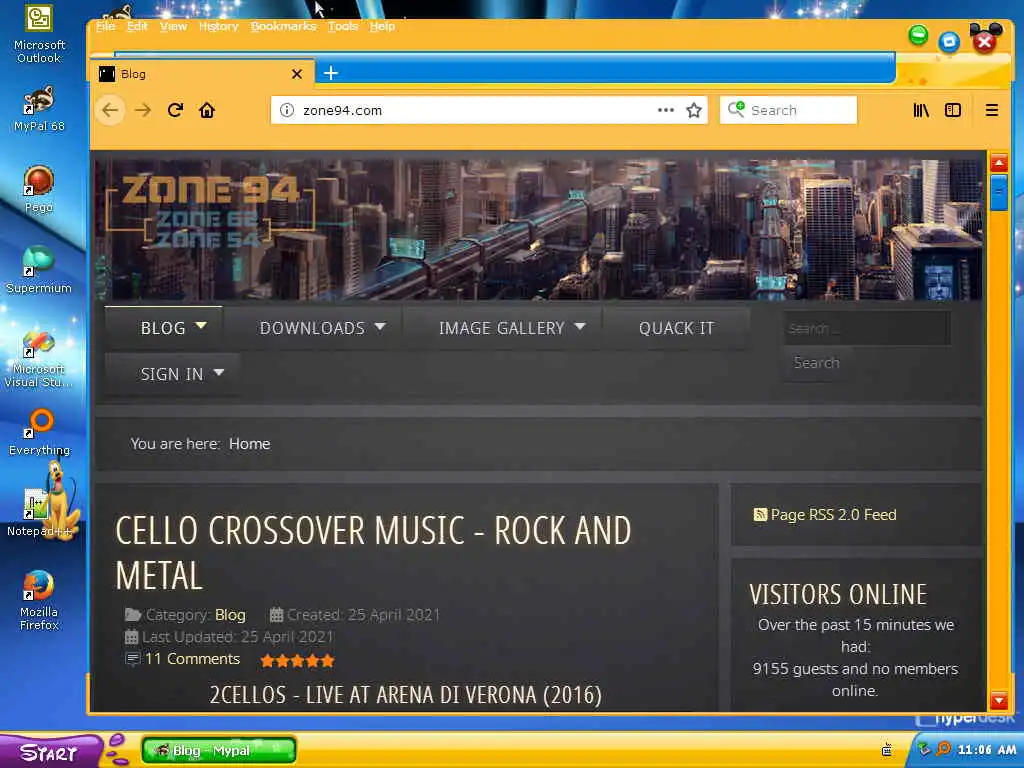Open the Bookmarks menu
The height and width of the screenshot is (768, 1024).
[283, 26]
